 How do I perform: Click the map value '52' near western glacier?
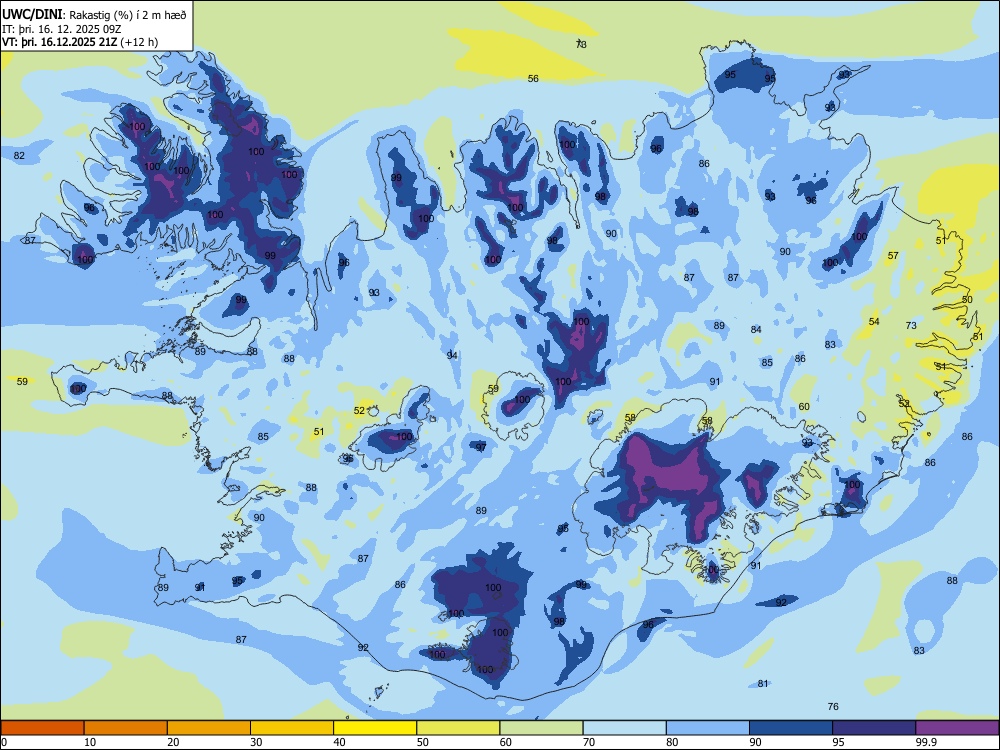(x=359, y=411)
